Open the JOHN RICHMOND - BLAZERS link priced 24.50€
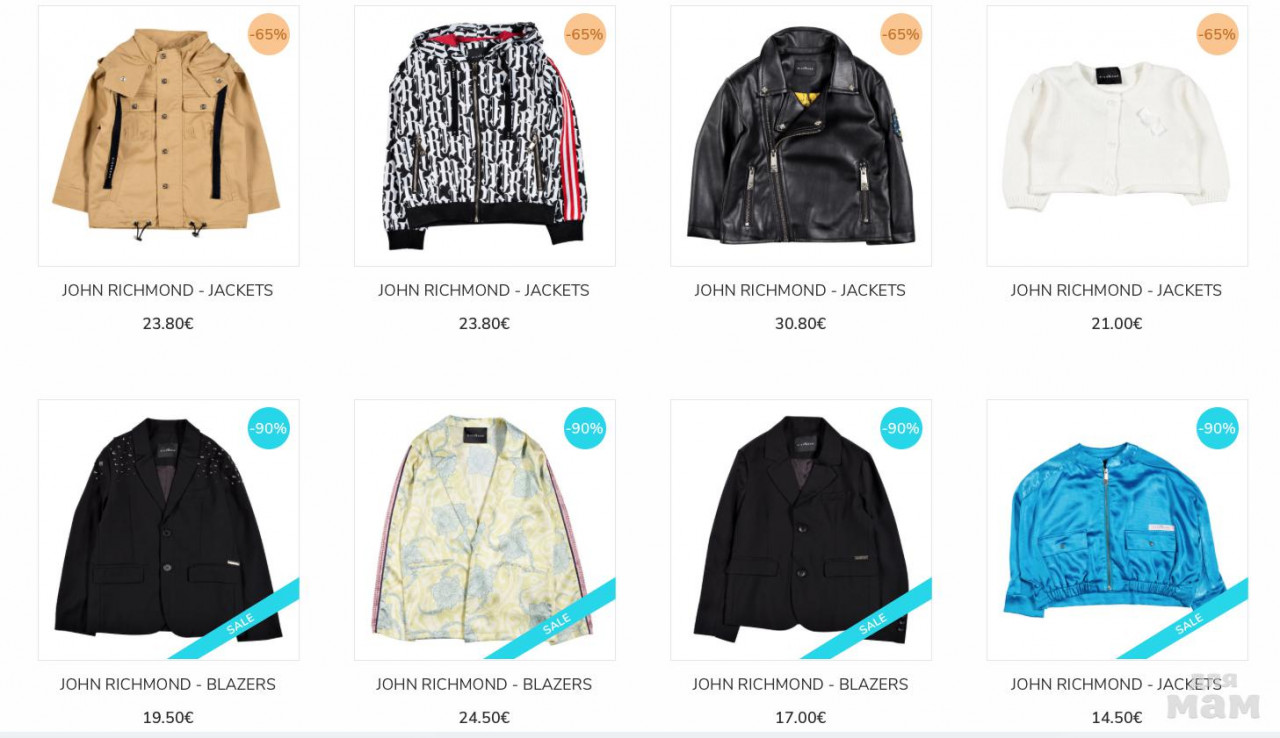The image size is (1280, 738). (x=484, y=684)
